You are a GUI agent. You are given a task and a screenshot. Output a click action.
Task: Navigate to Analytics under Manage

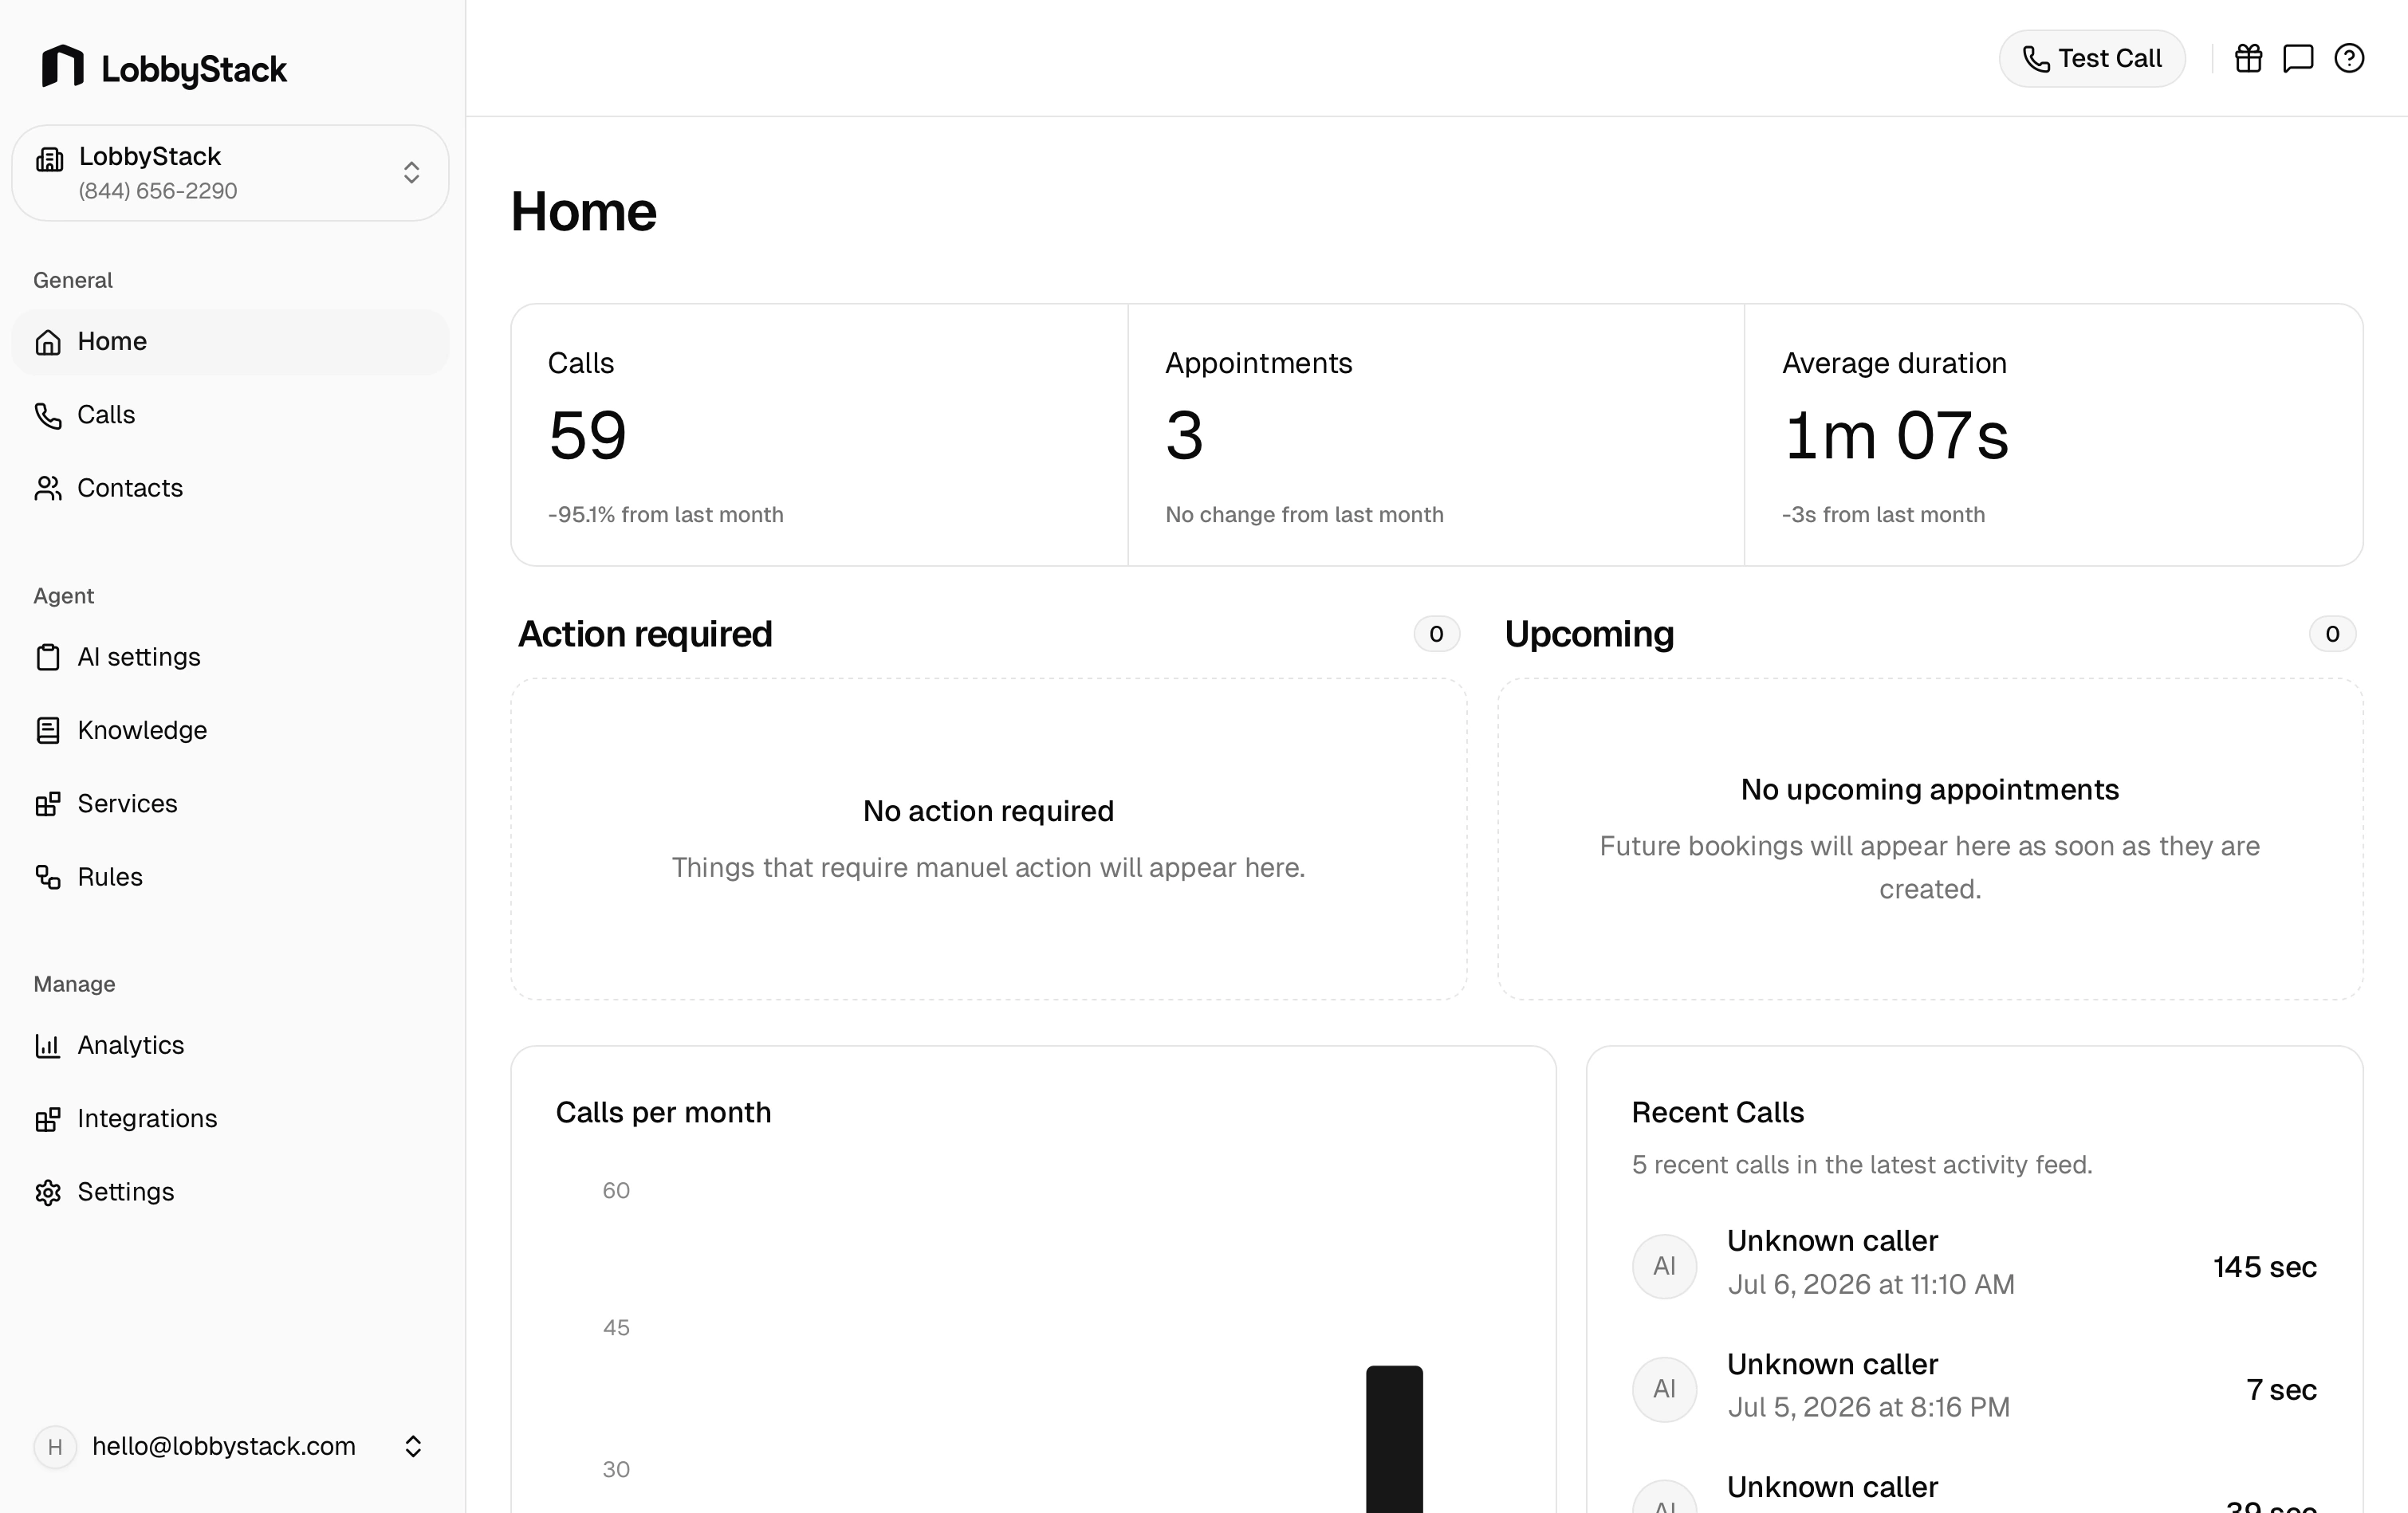tap(230, 1045)
